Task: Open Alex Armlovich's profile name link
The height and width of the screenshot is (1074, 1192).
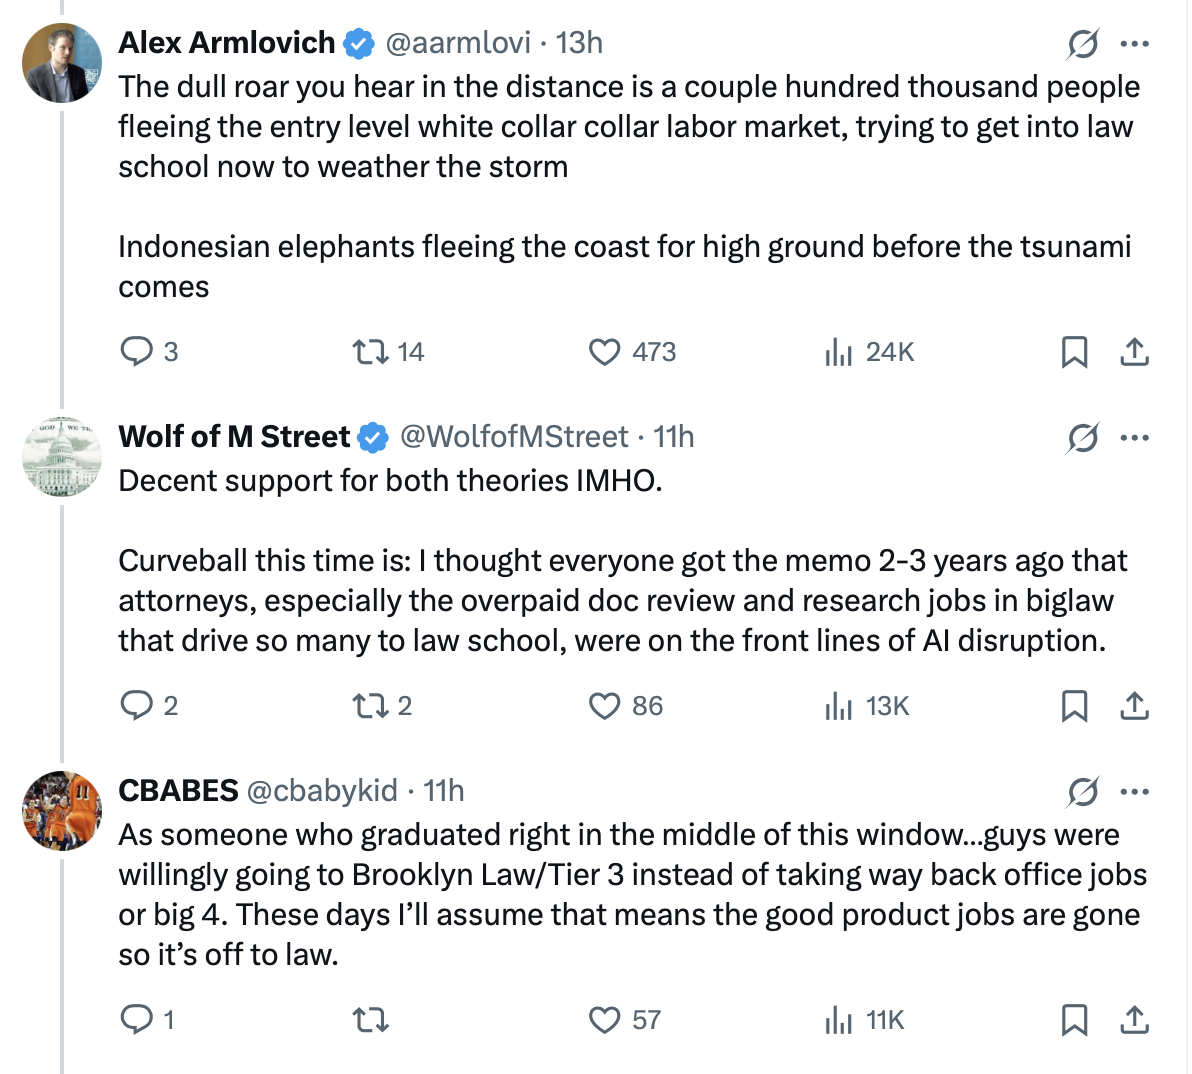Action: tap(227, 43)
